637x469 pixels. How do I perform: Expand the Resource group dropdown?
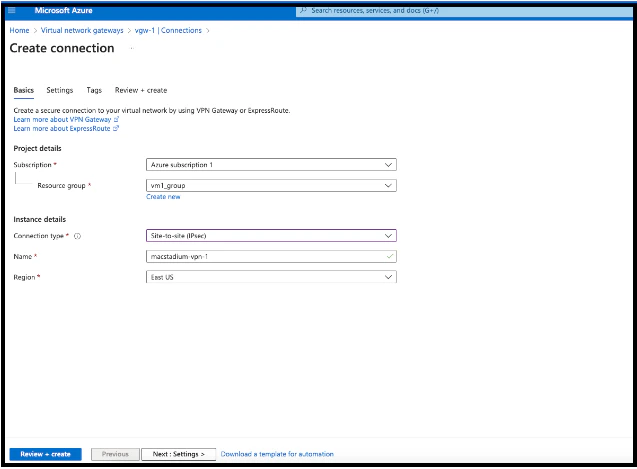pyautogui.click(x=271, y=185)
